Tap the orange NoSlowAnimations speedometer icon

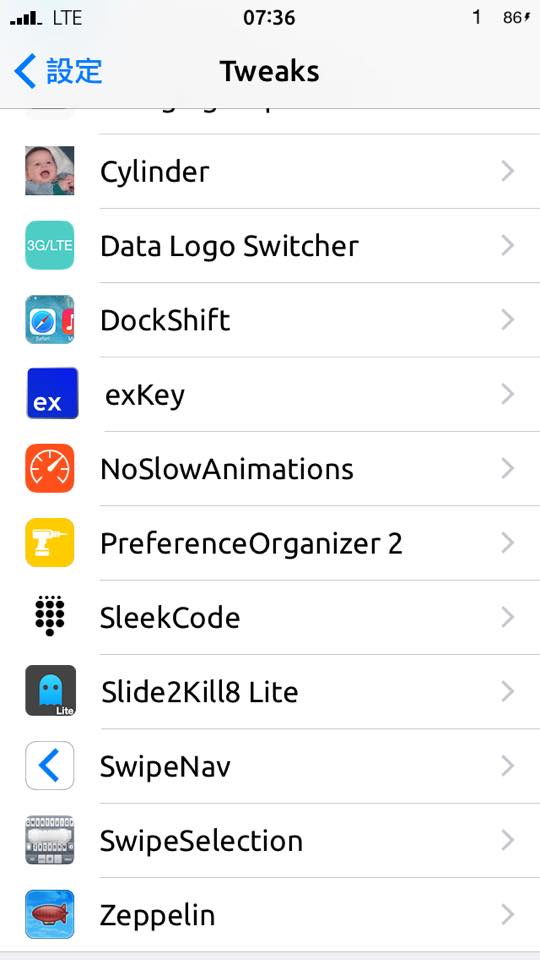50,468
